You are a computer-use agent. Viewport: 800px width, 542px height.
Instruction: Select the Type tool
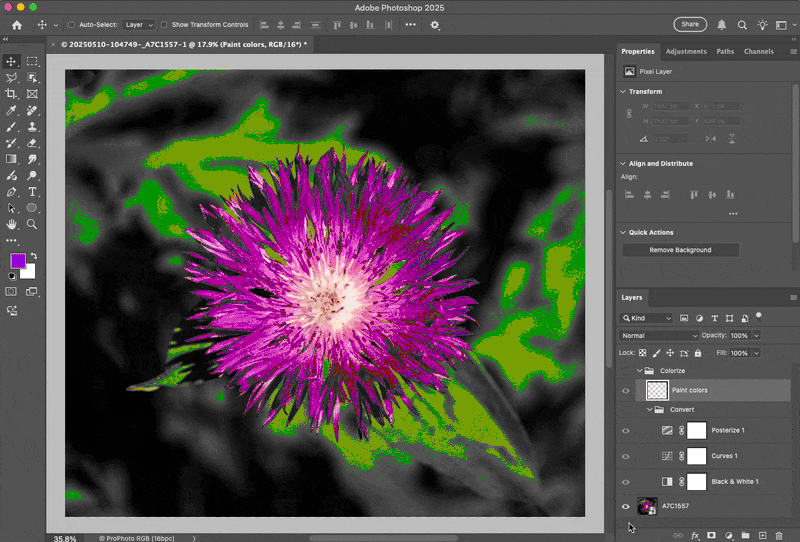click(x=32, y=191)
